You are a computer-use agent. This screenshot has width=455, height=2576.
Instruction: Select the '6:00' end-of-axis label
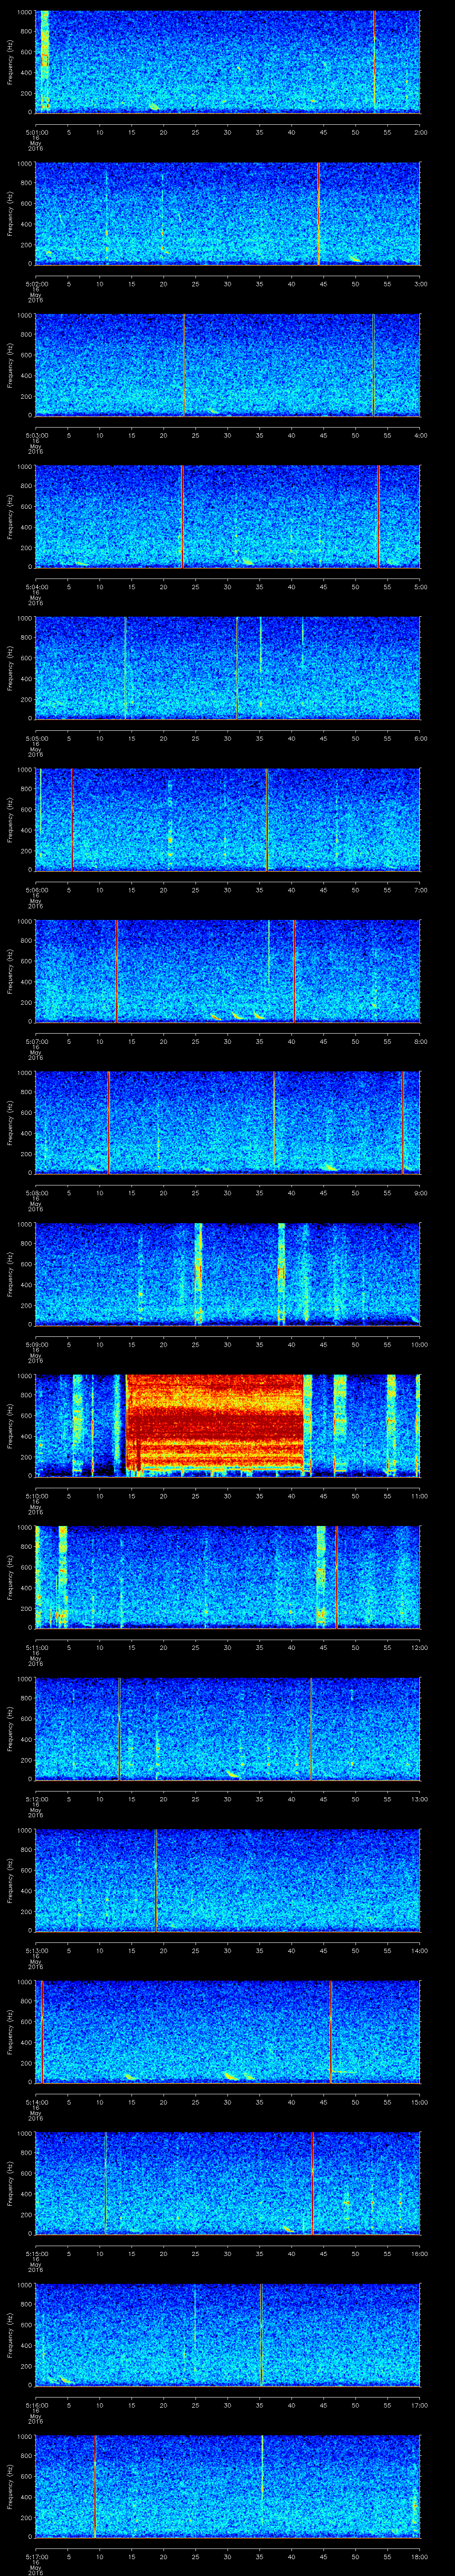(420, 738)
